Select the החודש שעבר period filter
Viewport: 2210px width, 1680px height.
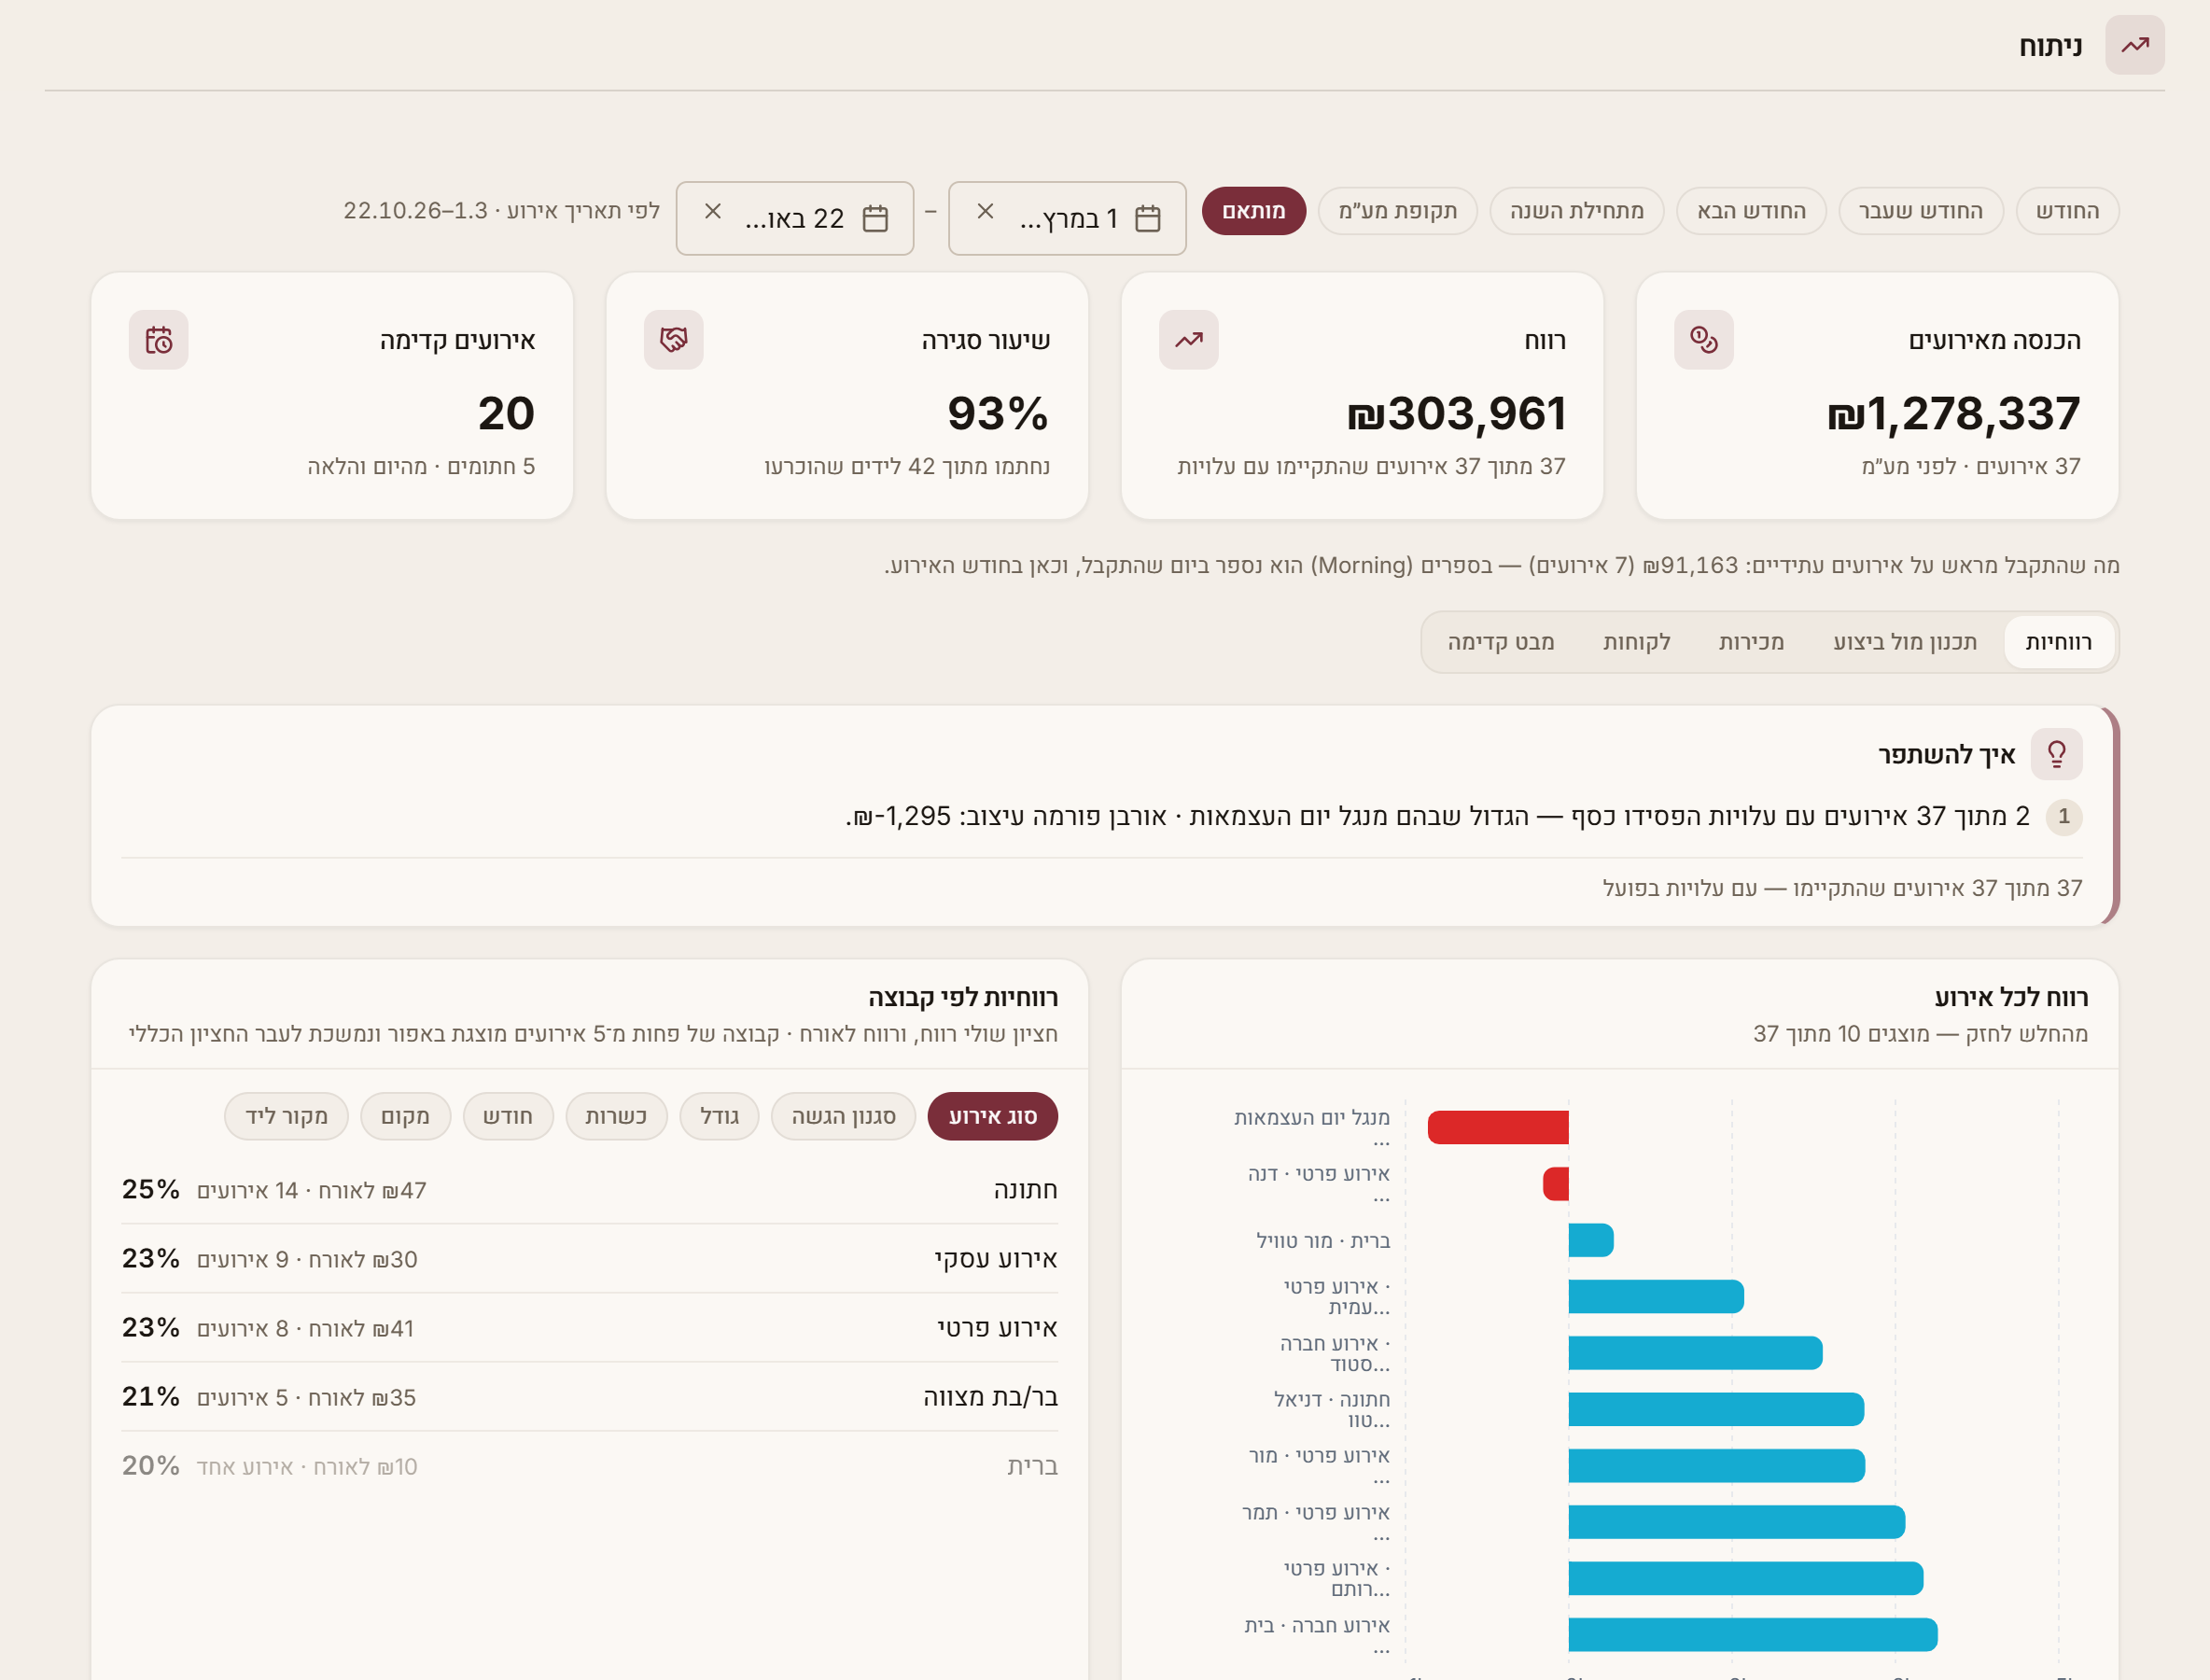pyautogui.click(x=1920, y=211)
